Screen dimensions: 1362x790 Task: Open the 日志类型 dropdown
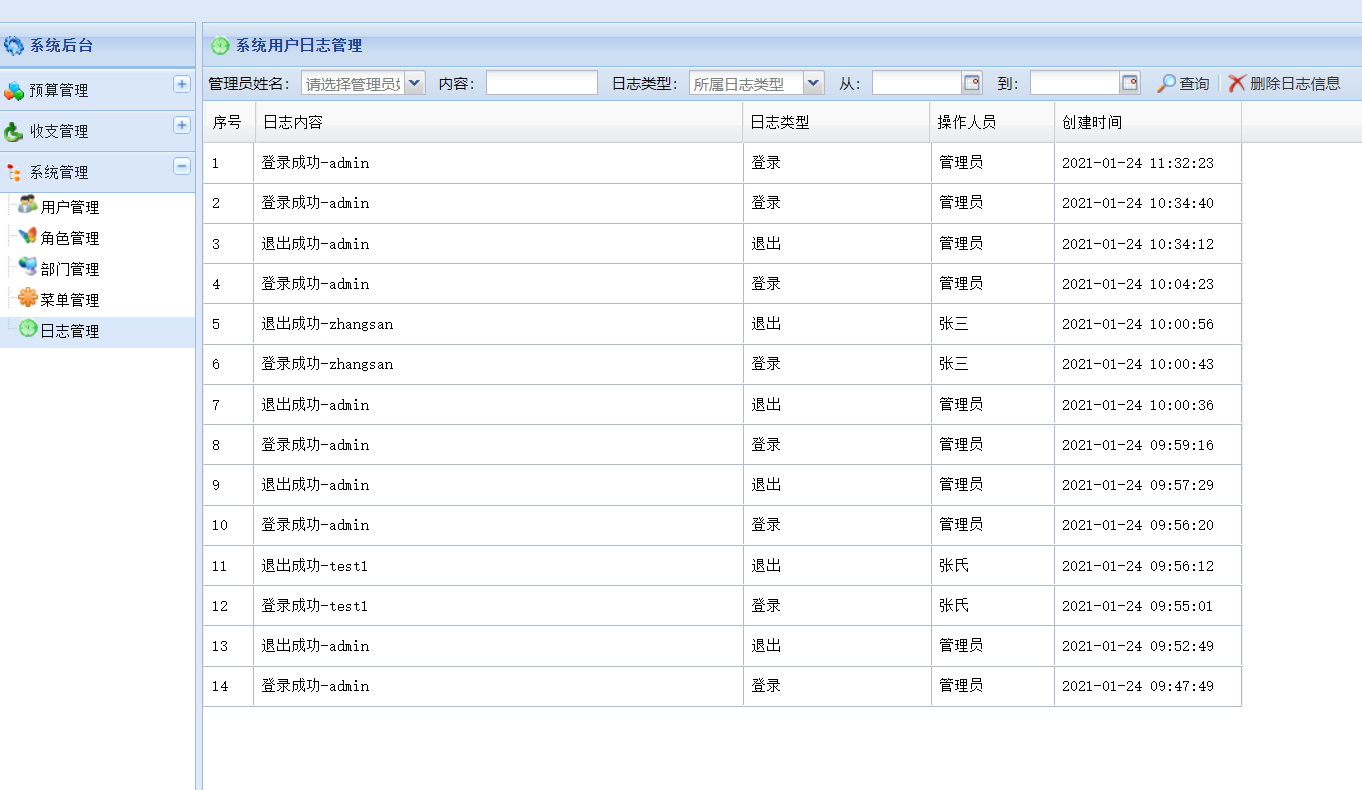click(x=813, y=83)
